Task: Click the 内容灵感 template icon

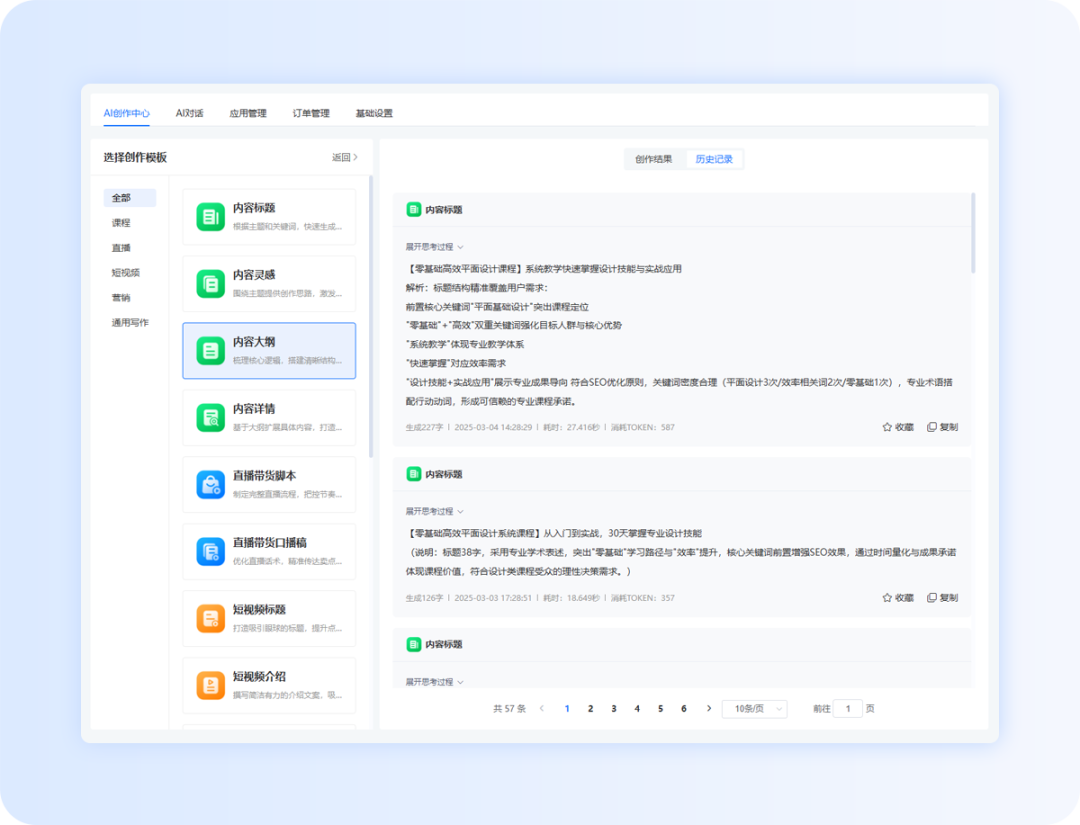Action: [210, 284]
